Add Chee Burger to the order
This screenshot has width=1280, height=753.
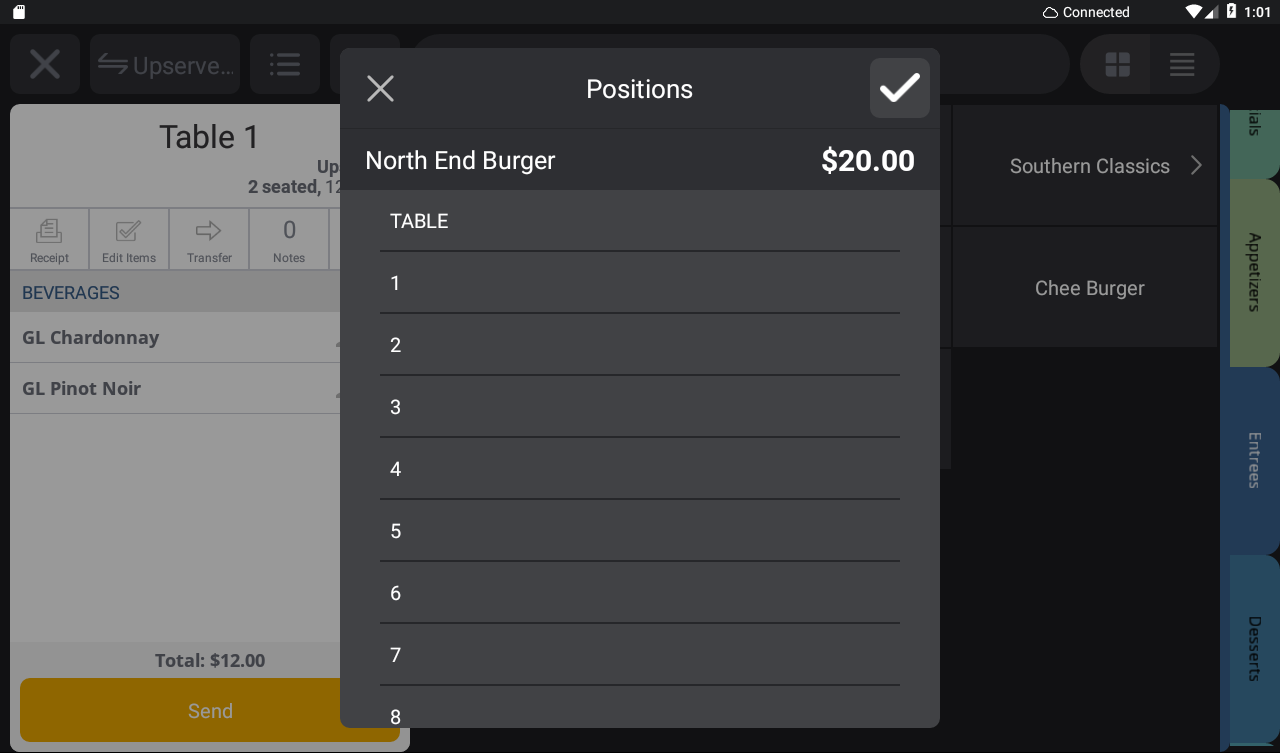pos(1089,288)
